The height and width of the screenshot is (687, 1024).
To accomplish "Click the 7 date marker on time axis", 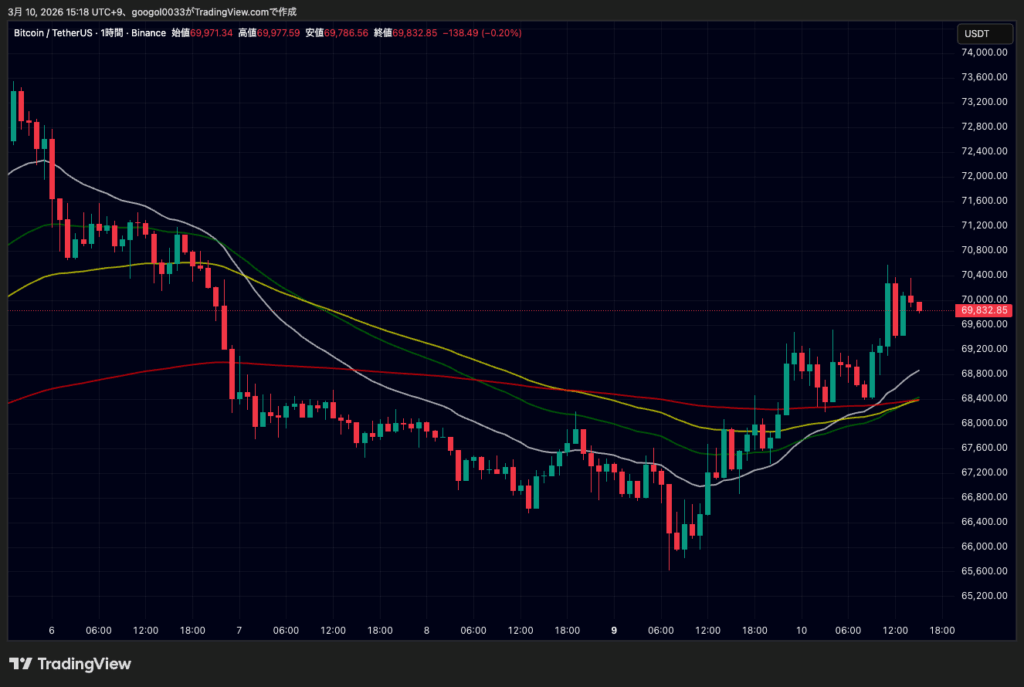I will 239,631.
